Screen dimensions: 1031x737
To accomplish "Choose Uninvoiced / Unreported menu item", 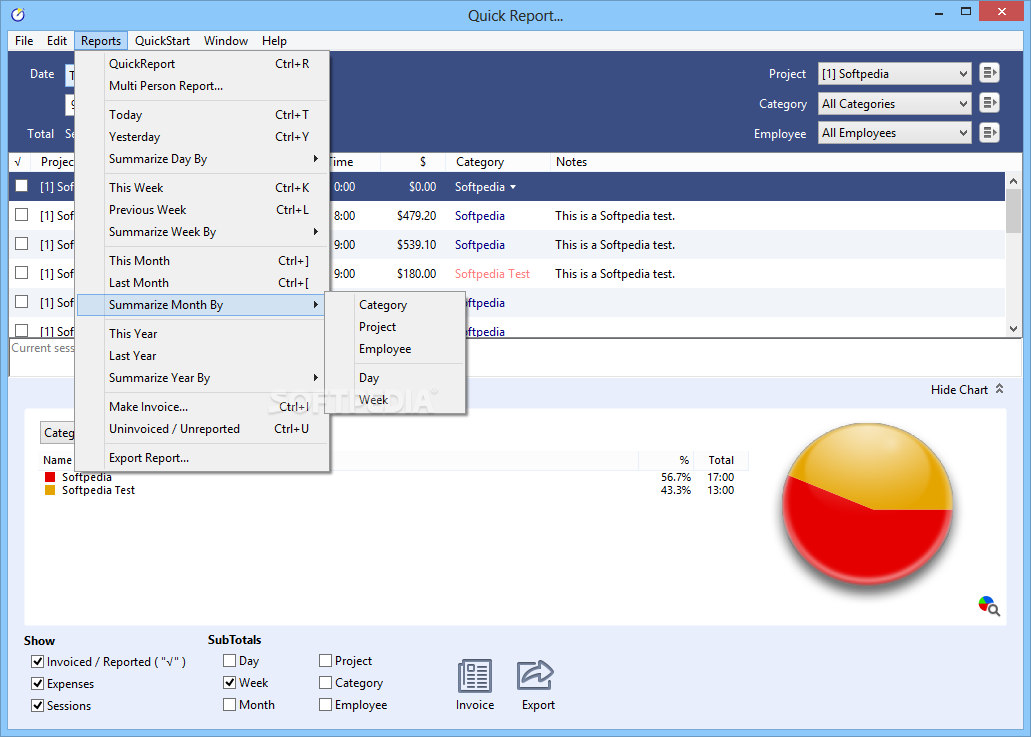I will pyautogui.click(x=203, y=429).
